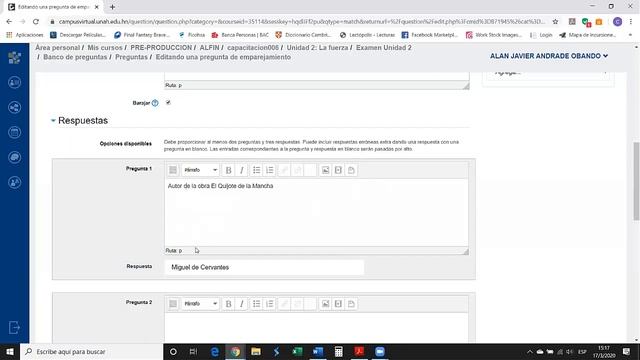This screenshot has height=360, width=640.
Task: Insert media in Pregunta 2 editor
Action: click(x=338, y=304)
